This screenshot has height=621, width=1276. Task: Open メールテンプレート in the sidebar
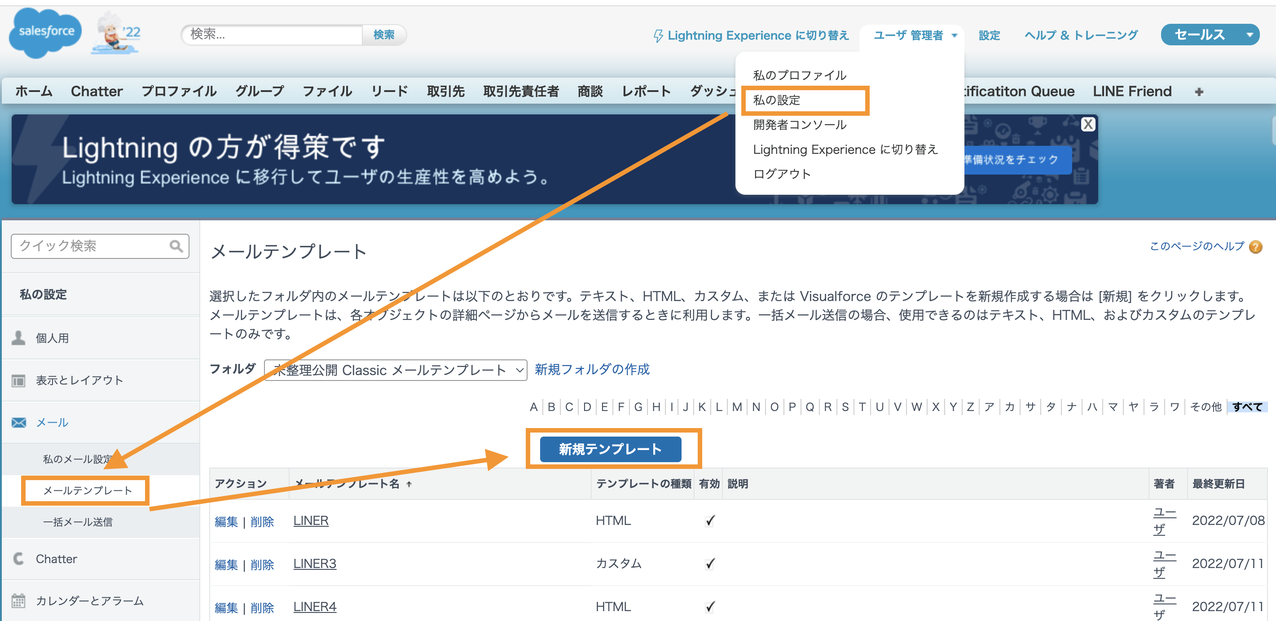click(87, 491)
